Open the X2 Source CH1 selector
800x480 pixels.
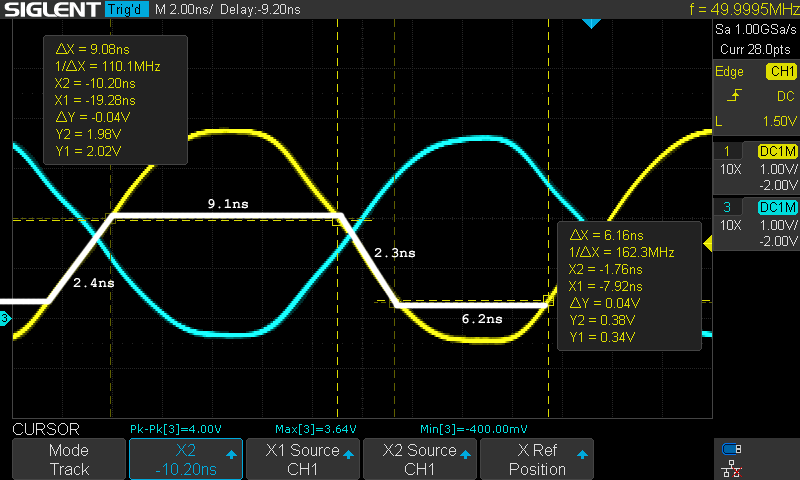click(419, 459)
